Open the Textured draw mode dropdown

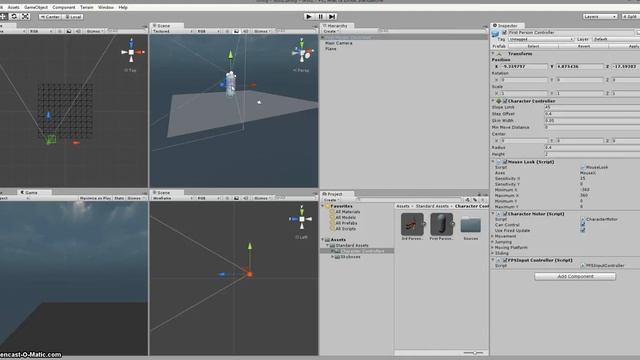pos(172,31)
